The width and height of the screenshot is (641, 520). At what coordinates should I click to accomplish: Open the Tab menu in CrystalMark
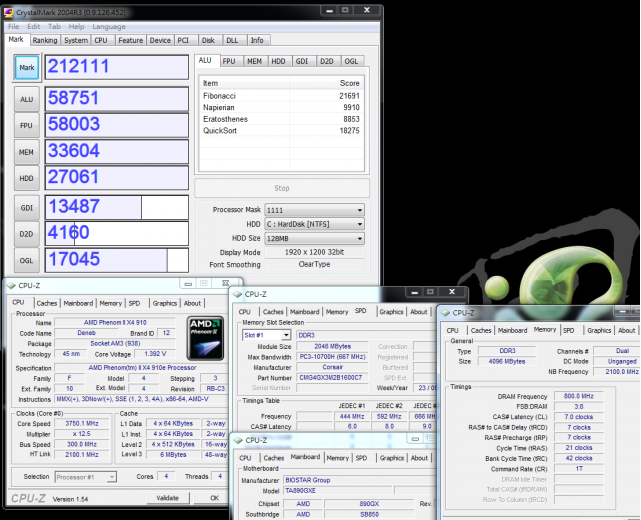(x=54, y=27)
